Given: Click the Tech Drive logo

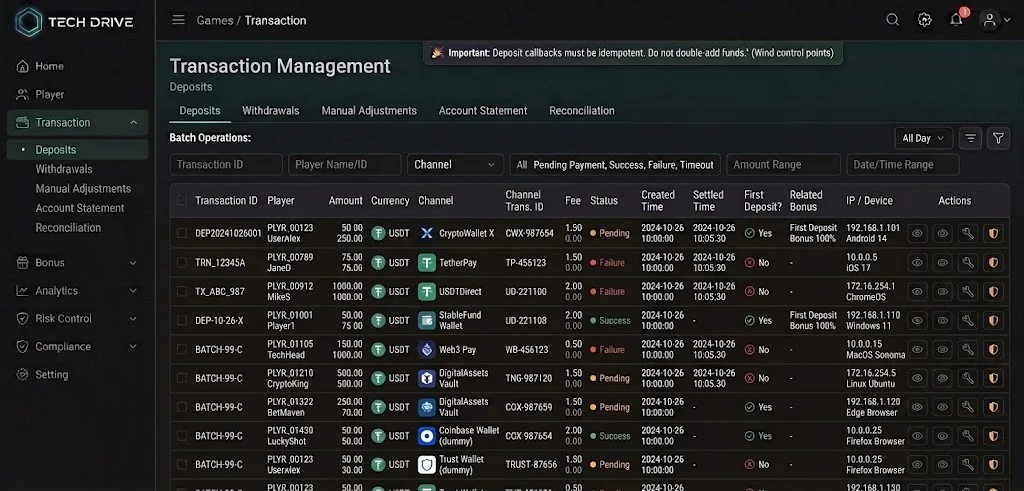Looking at the screenshot, I should 74,22.
